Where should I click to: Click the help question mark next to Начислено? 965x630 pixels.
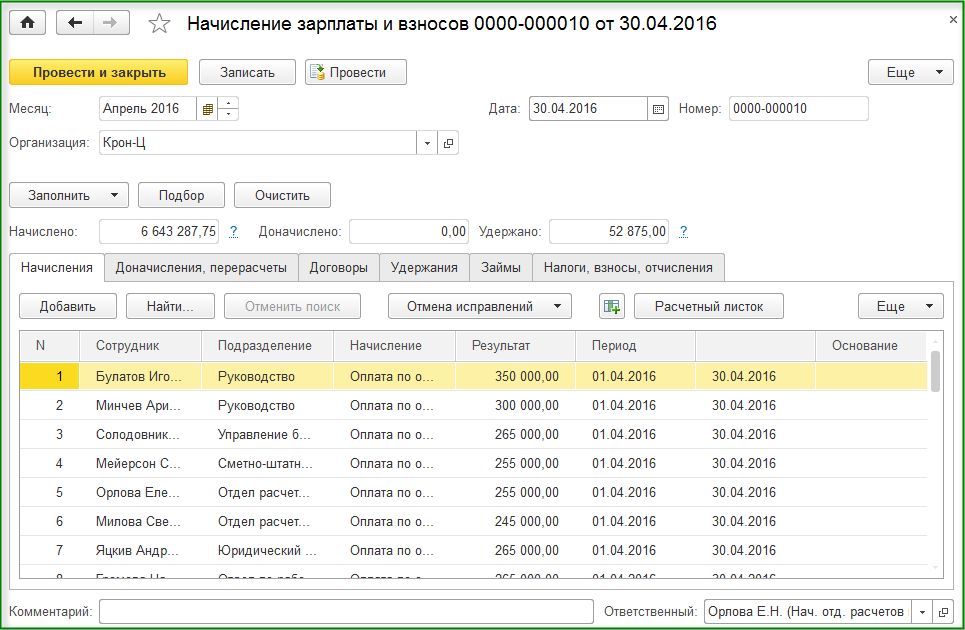pos(233,232)
